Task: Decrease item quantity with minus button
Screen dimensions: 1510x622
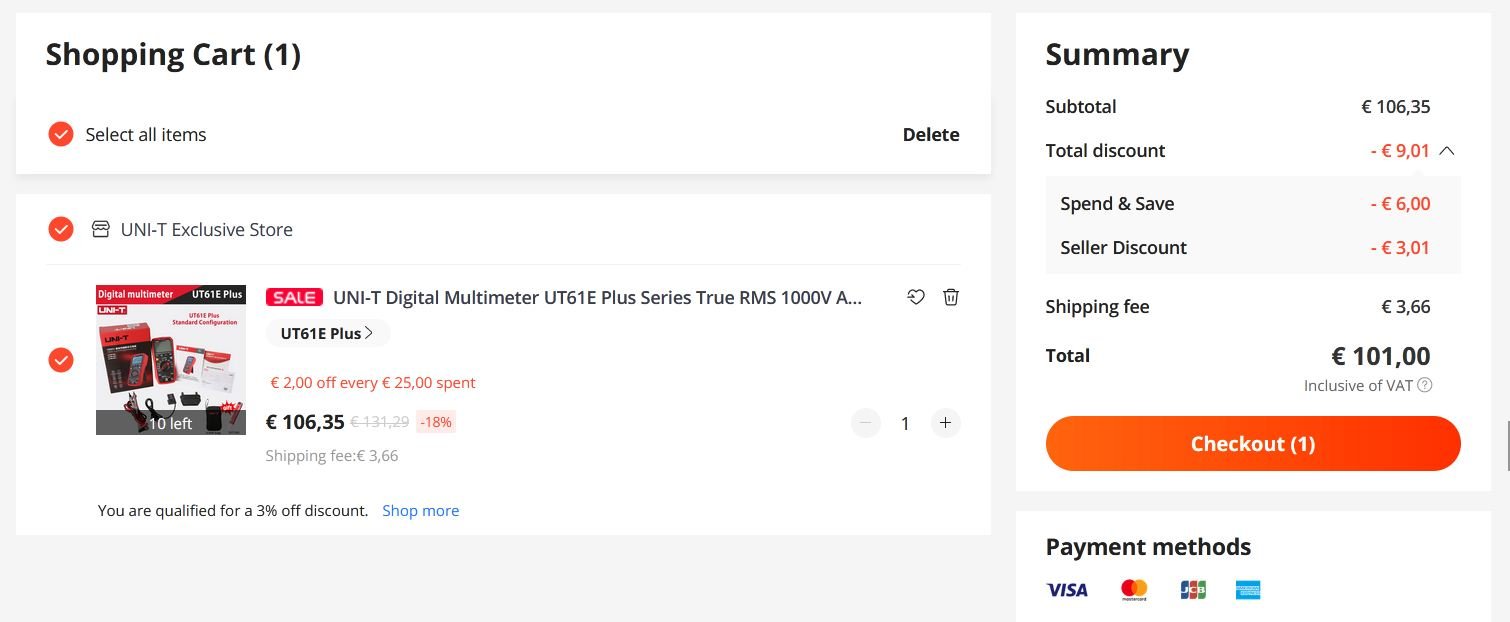Action: pyautogui.click(x=866, y=423)
